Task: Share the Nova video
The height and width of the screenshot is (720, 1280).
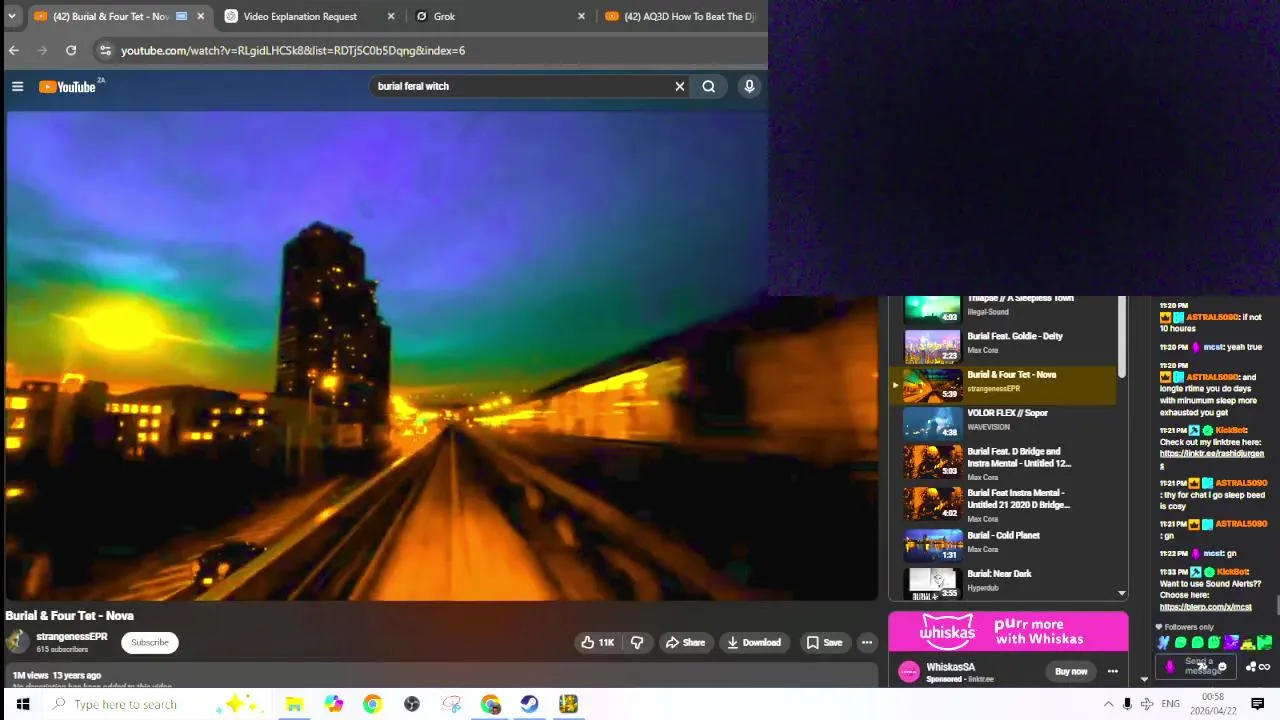Action: [x=686, y=643]
